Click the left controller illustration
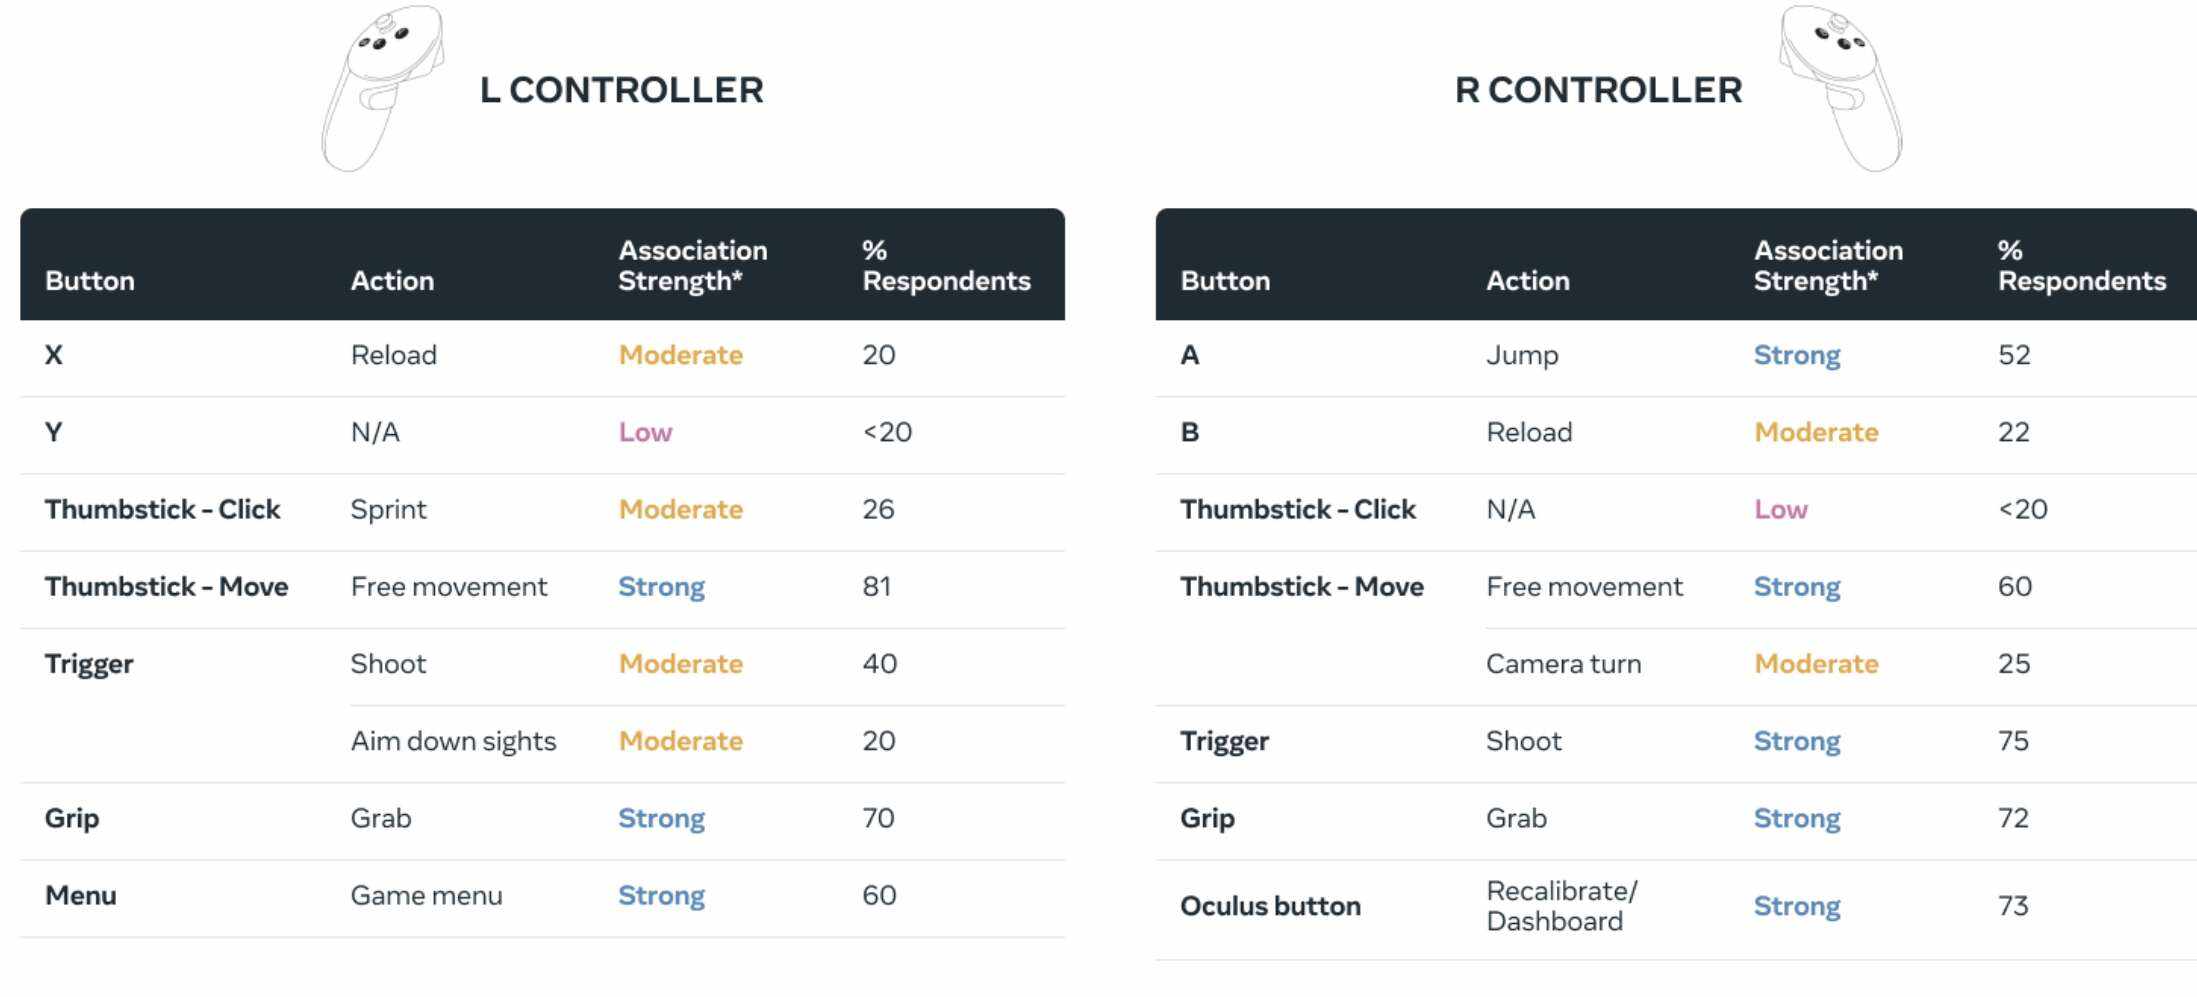Viewport: 2197px width, 997px height. 380,88
